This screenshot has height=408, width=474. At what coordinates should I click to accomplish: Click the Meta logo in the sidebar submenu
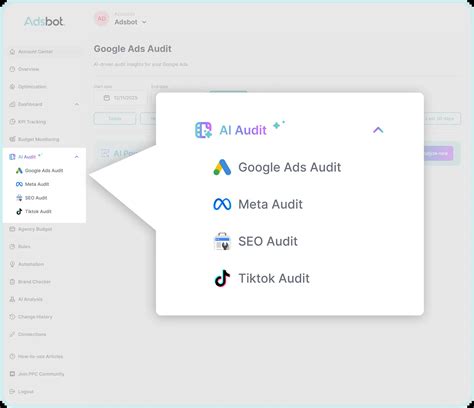19,184
